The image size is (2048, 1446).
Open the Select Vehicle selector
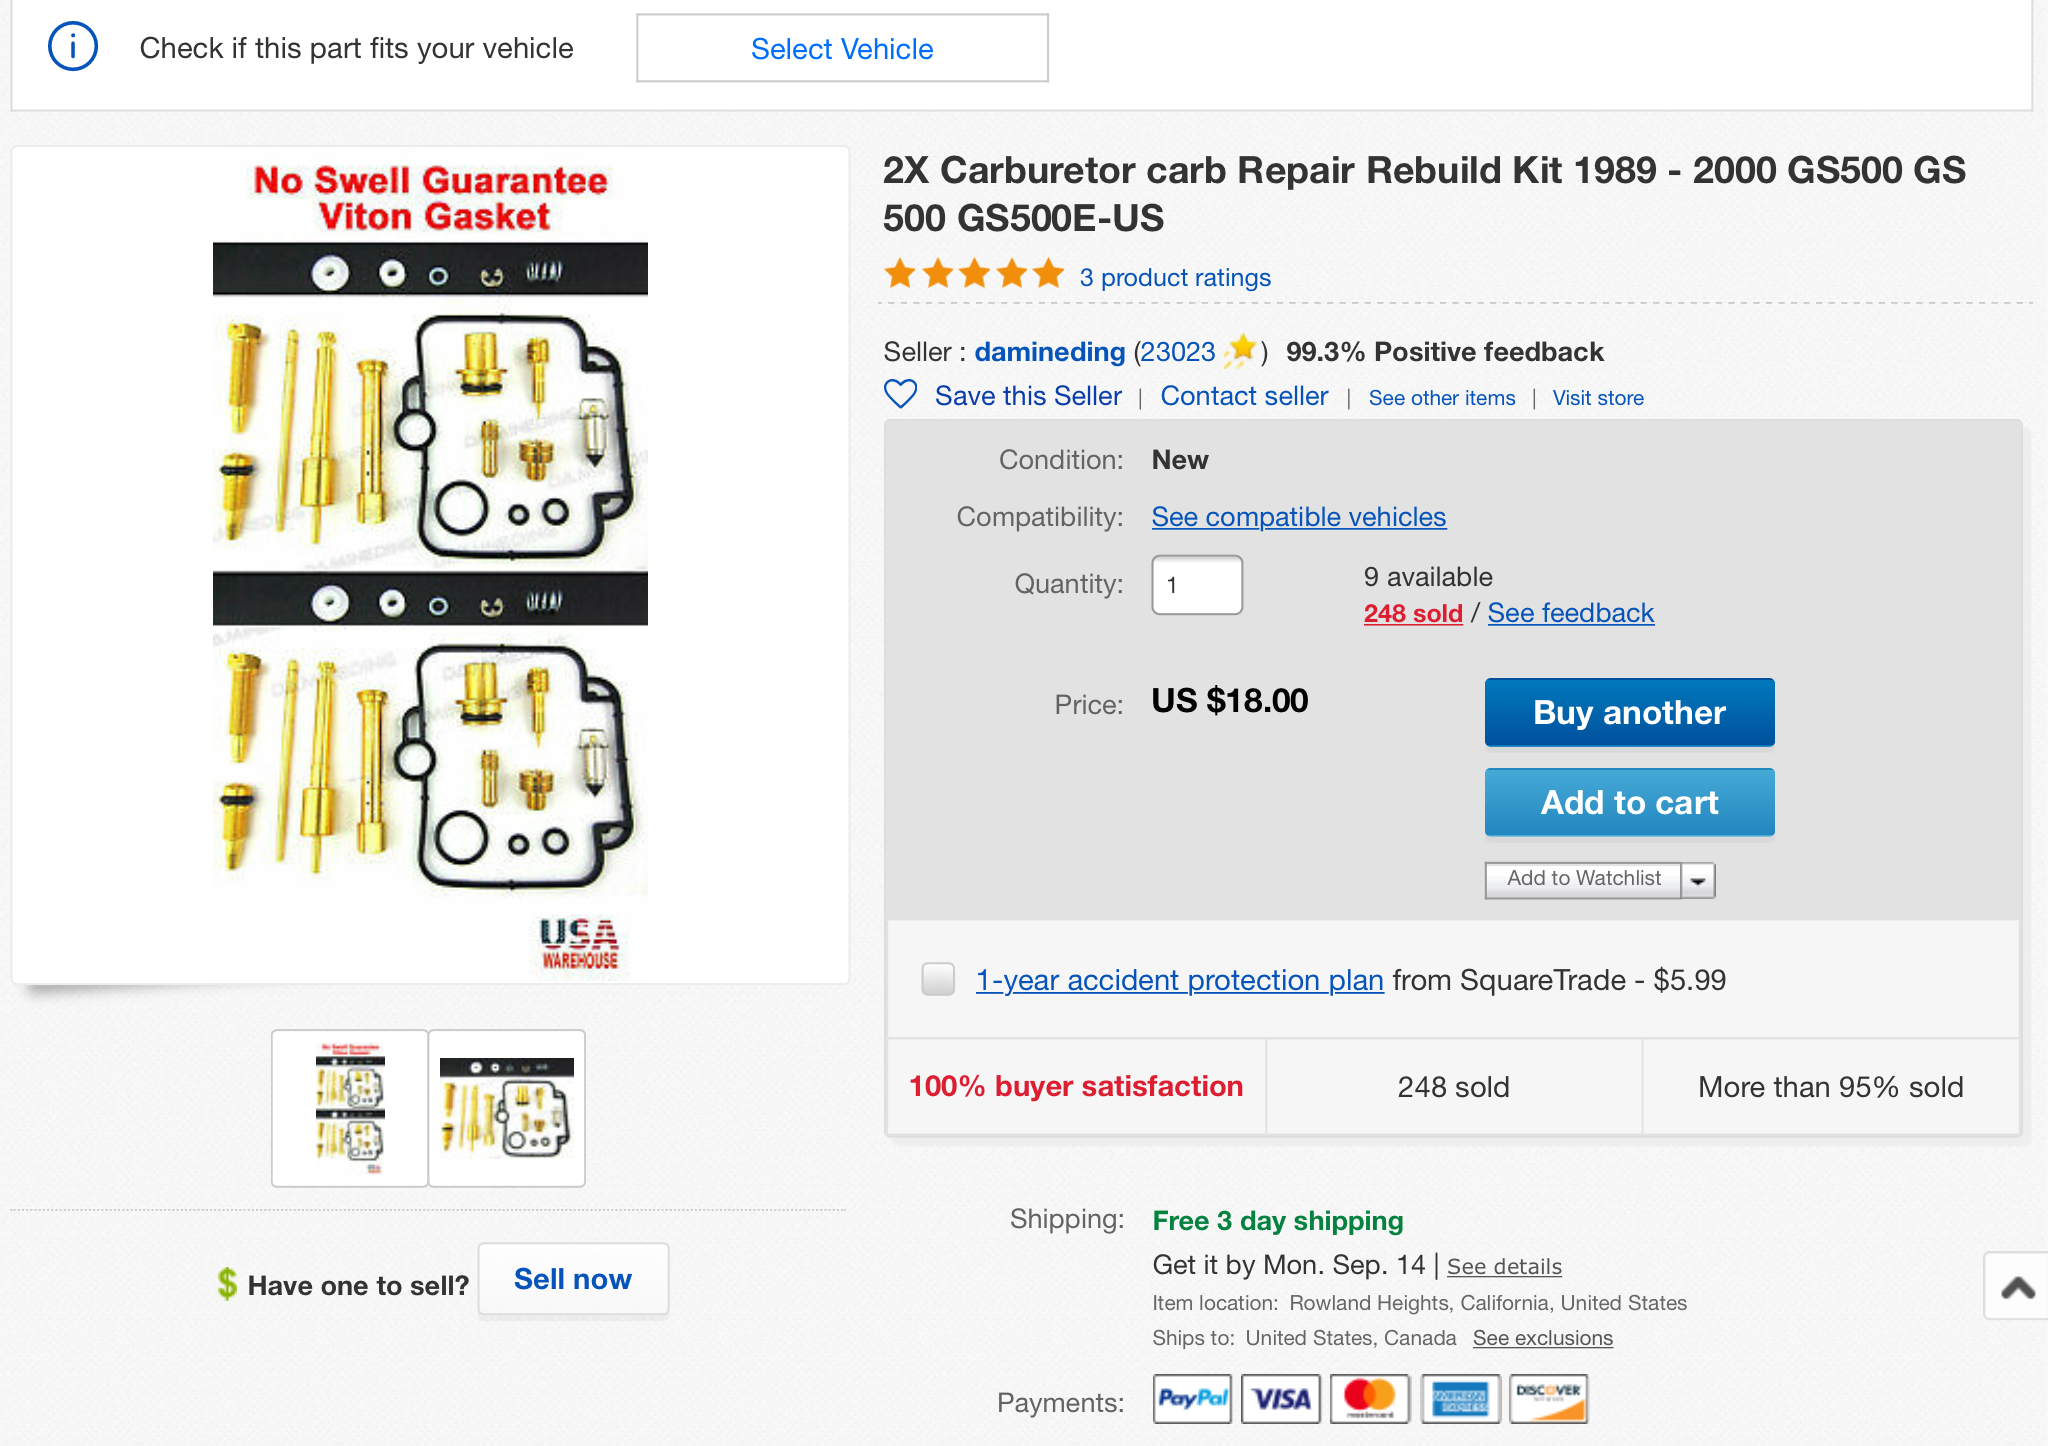point(842,48)
